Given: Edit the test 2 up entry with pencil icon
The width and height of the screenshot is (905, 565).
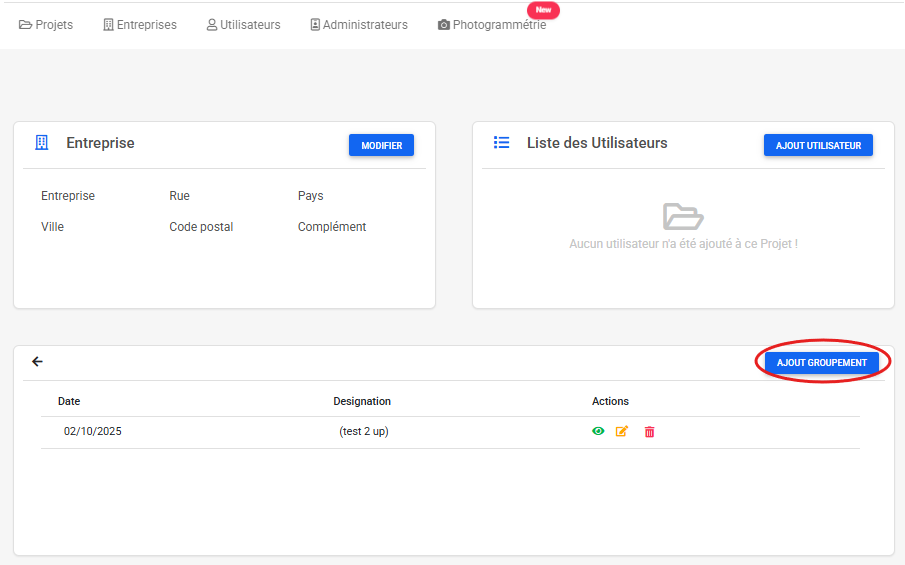Looking at the screenshot, I should point(622,432).
